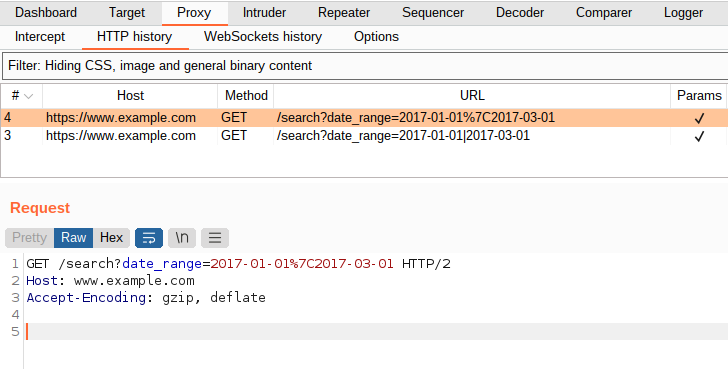Open the Decoder tab
728x369 pixels.
point(520,13)
